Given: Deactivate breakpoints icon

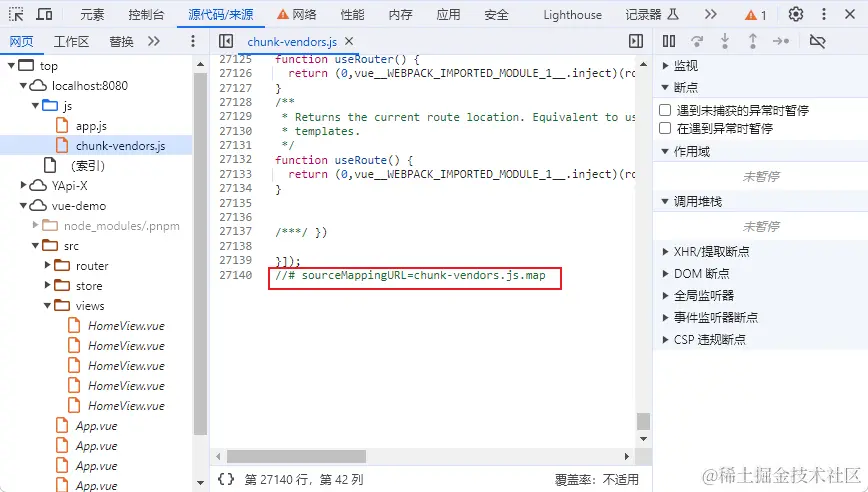Looking at the screenshot, I should [x=817, y=41].
